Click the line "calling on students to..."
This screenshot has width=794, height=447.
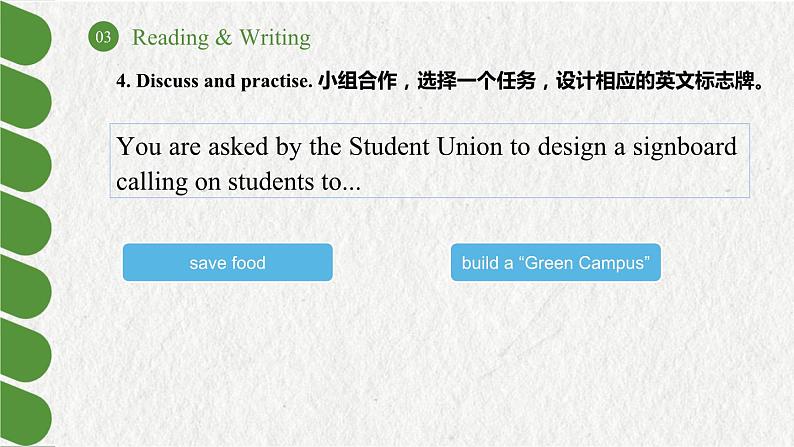click(x=239, y=182)
